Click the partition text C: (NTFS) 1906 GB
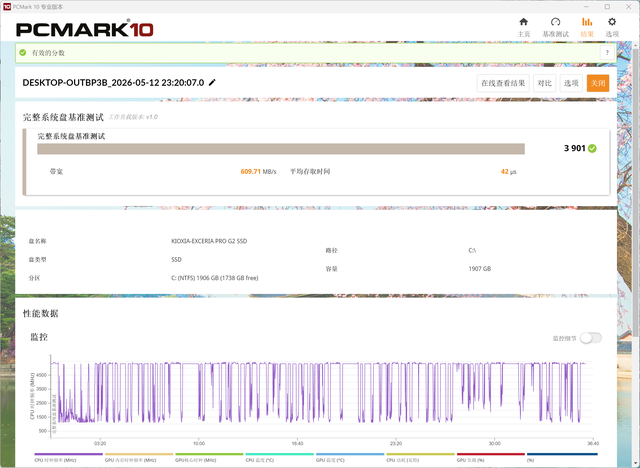640x468 pixels. (215, 278)
